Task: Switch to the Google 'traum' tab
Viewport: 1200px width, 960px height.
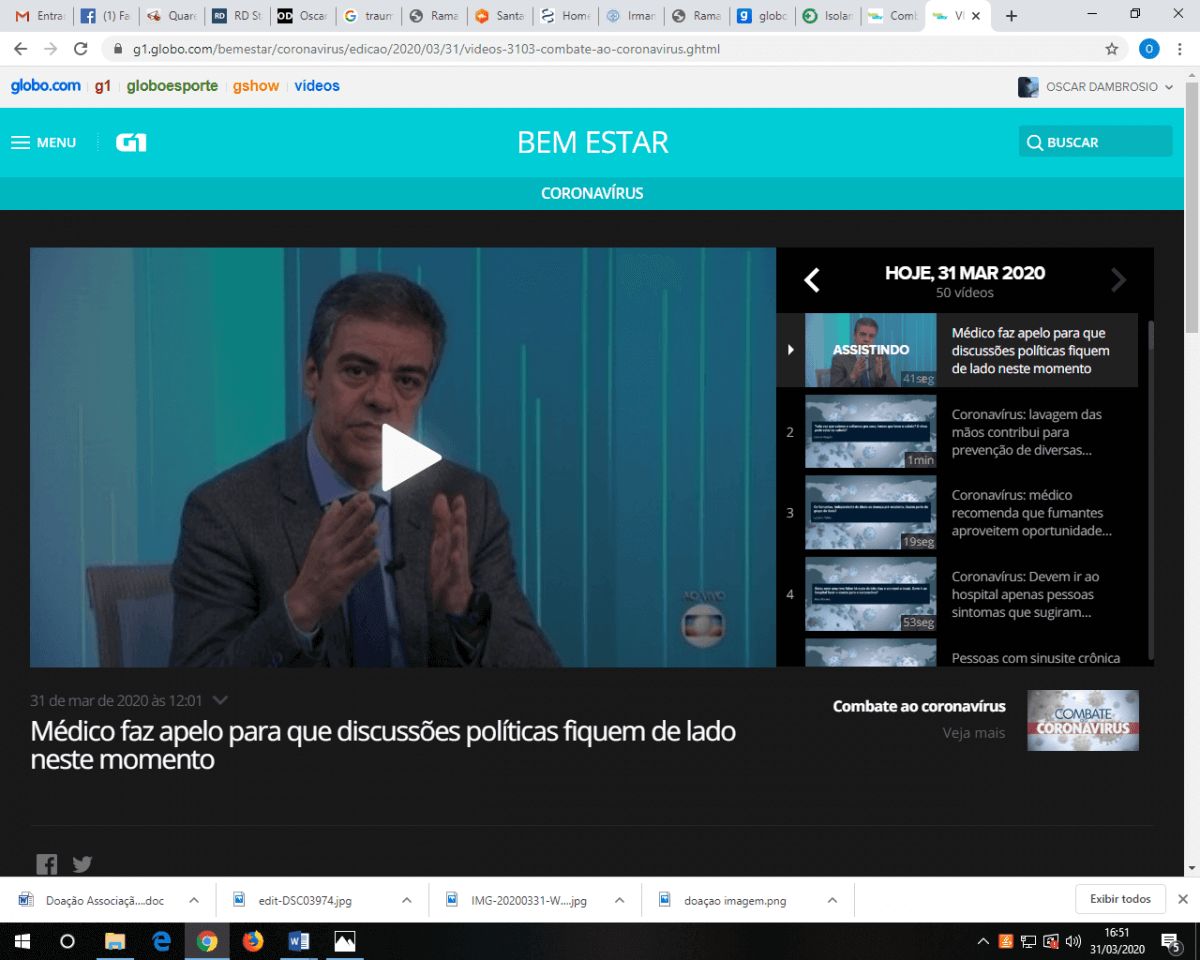Action: (x=368, y=16)
